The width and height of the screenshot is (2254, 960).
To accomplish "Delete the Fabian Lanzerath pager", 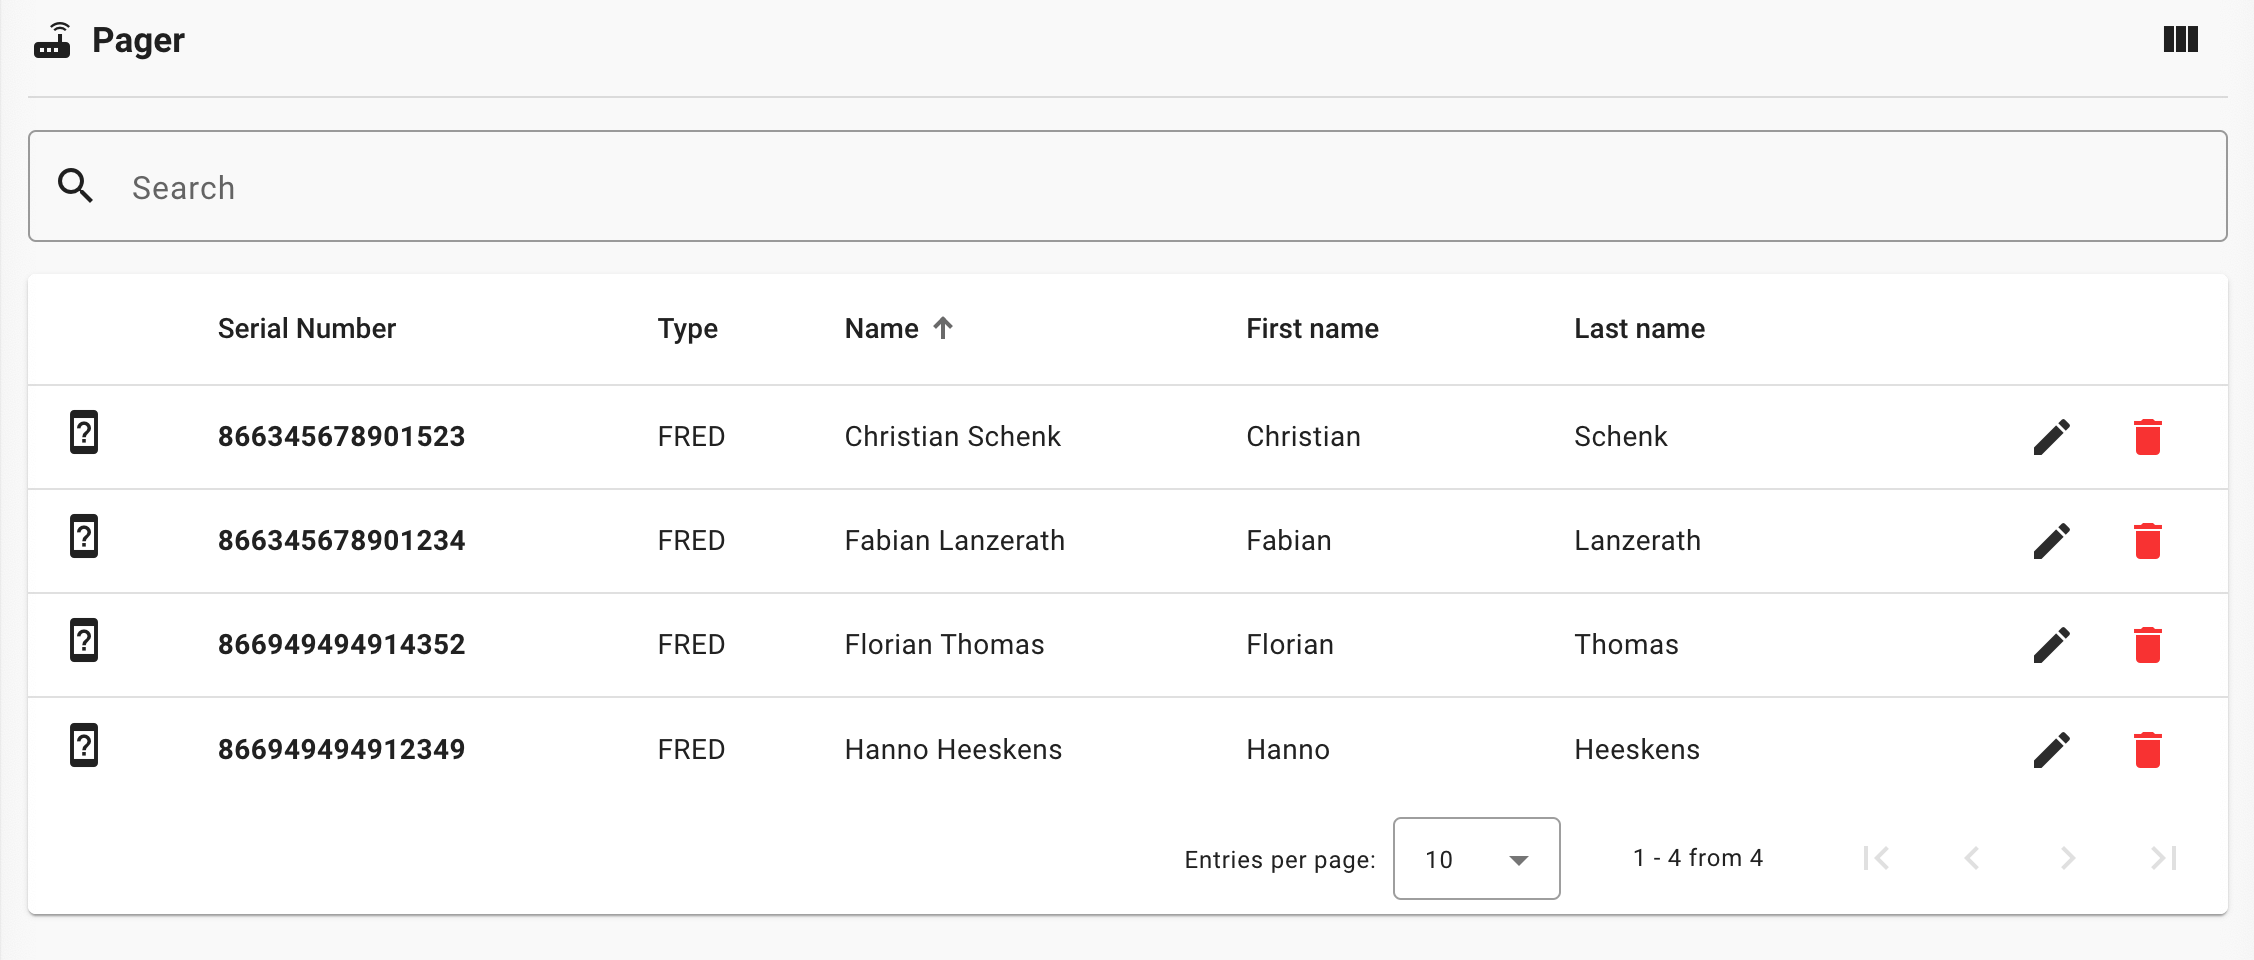I will pyautogui.click(x=2147, y=541).
